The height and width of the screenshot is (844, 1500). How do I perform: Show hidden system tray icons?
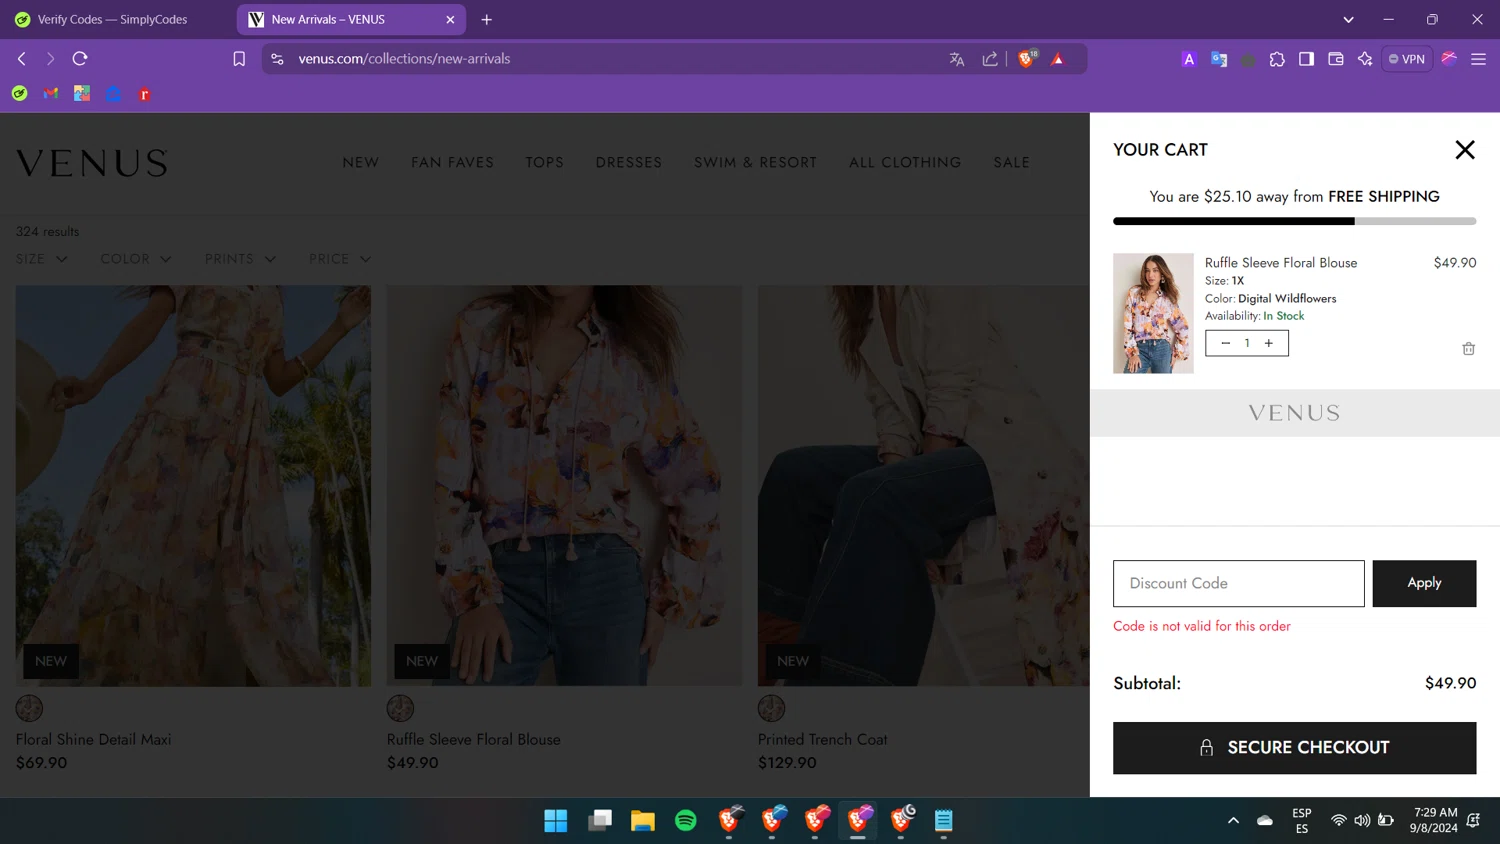(x=1233, y=820)
